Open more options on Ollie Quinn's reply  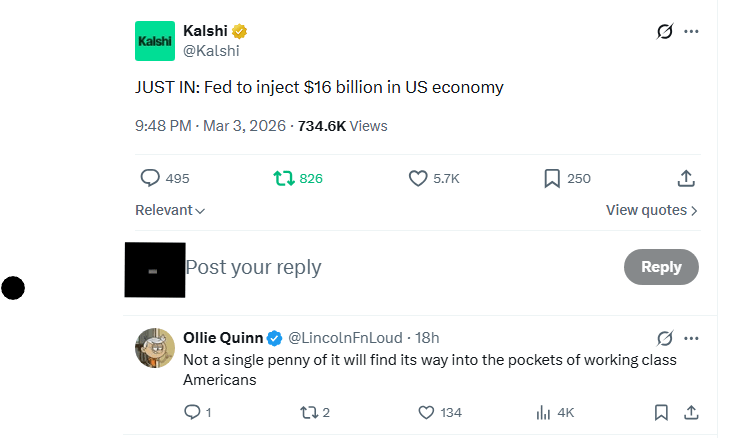coord(691,337)
